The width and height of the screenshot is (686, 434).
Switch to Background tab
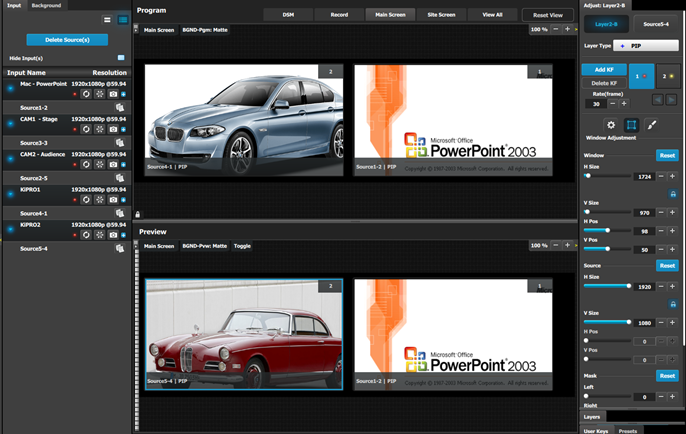pyautogui.click(x=46, y=5)
